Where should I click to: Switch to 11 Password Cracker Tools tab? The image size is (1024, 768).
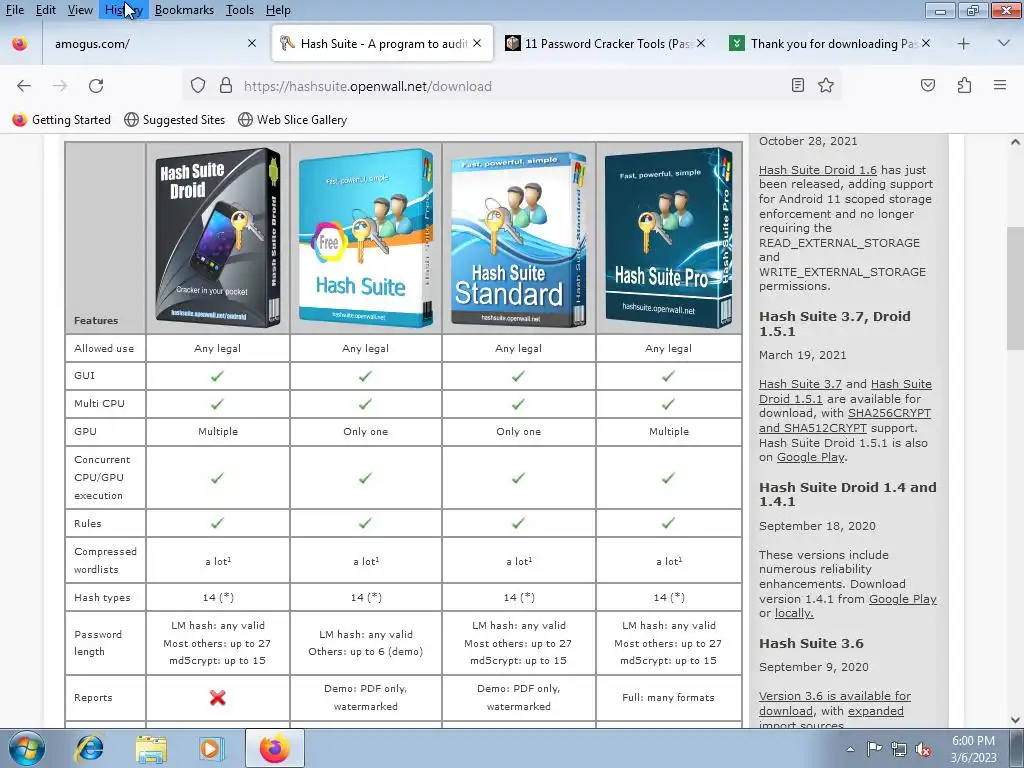pos(606,44)
